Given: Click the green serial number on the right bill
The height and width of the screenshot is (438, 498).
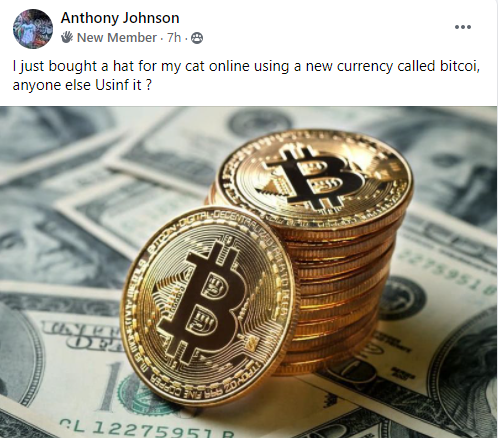Looking at the screenshot, I should [448, 271].
